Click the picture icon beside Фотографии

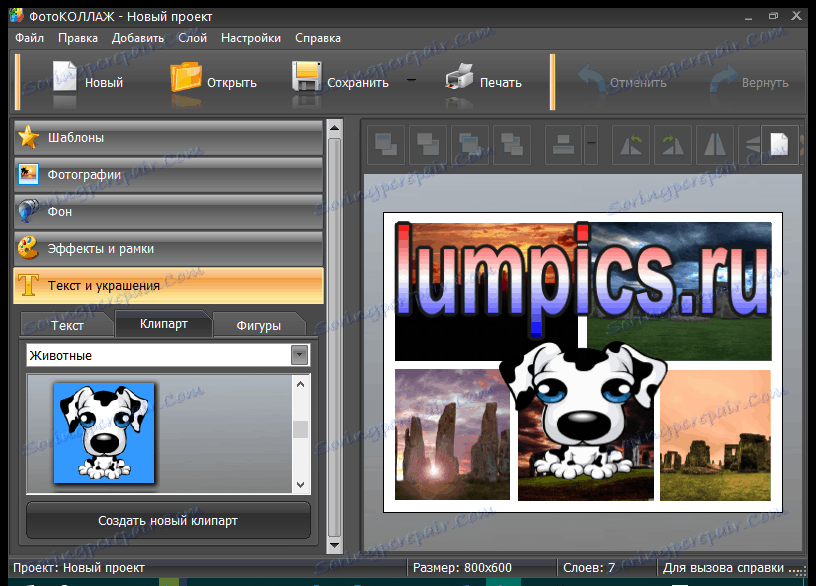point(29,174)
